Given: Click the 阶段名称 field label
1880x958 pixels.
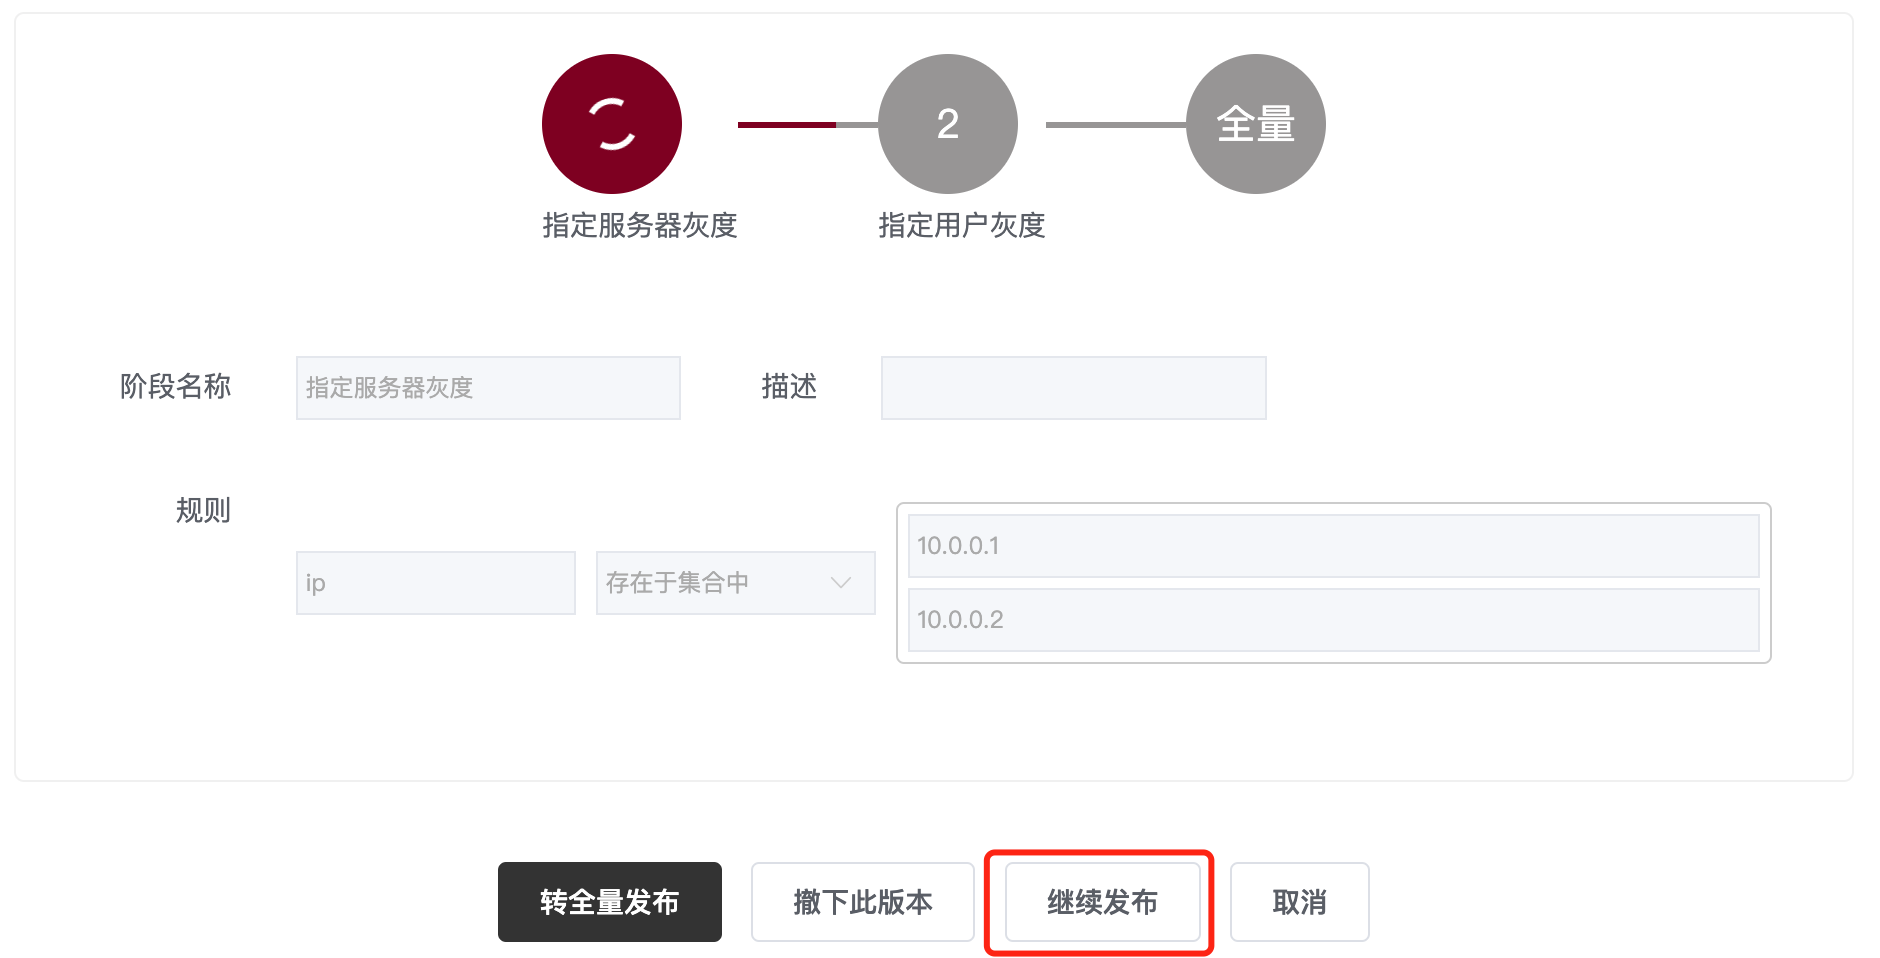Looking at the screenshot, I should point(175,386).
